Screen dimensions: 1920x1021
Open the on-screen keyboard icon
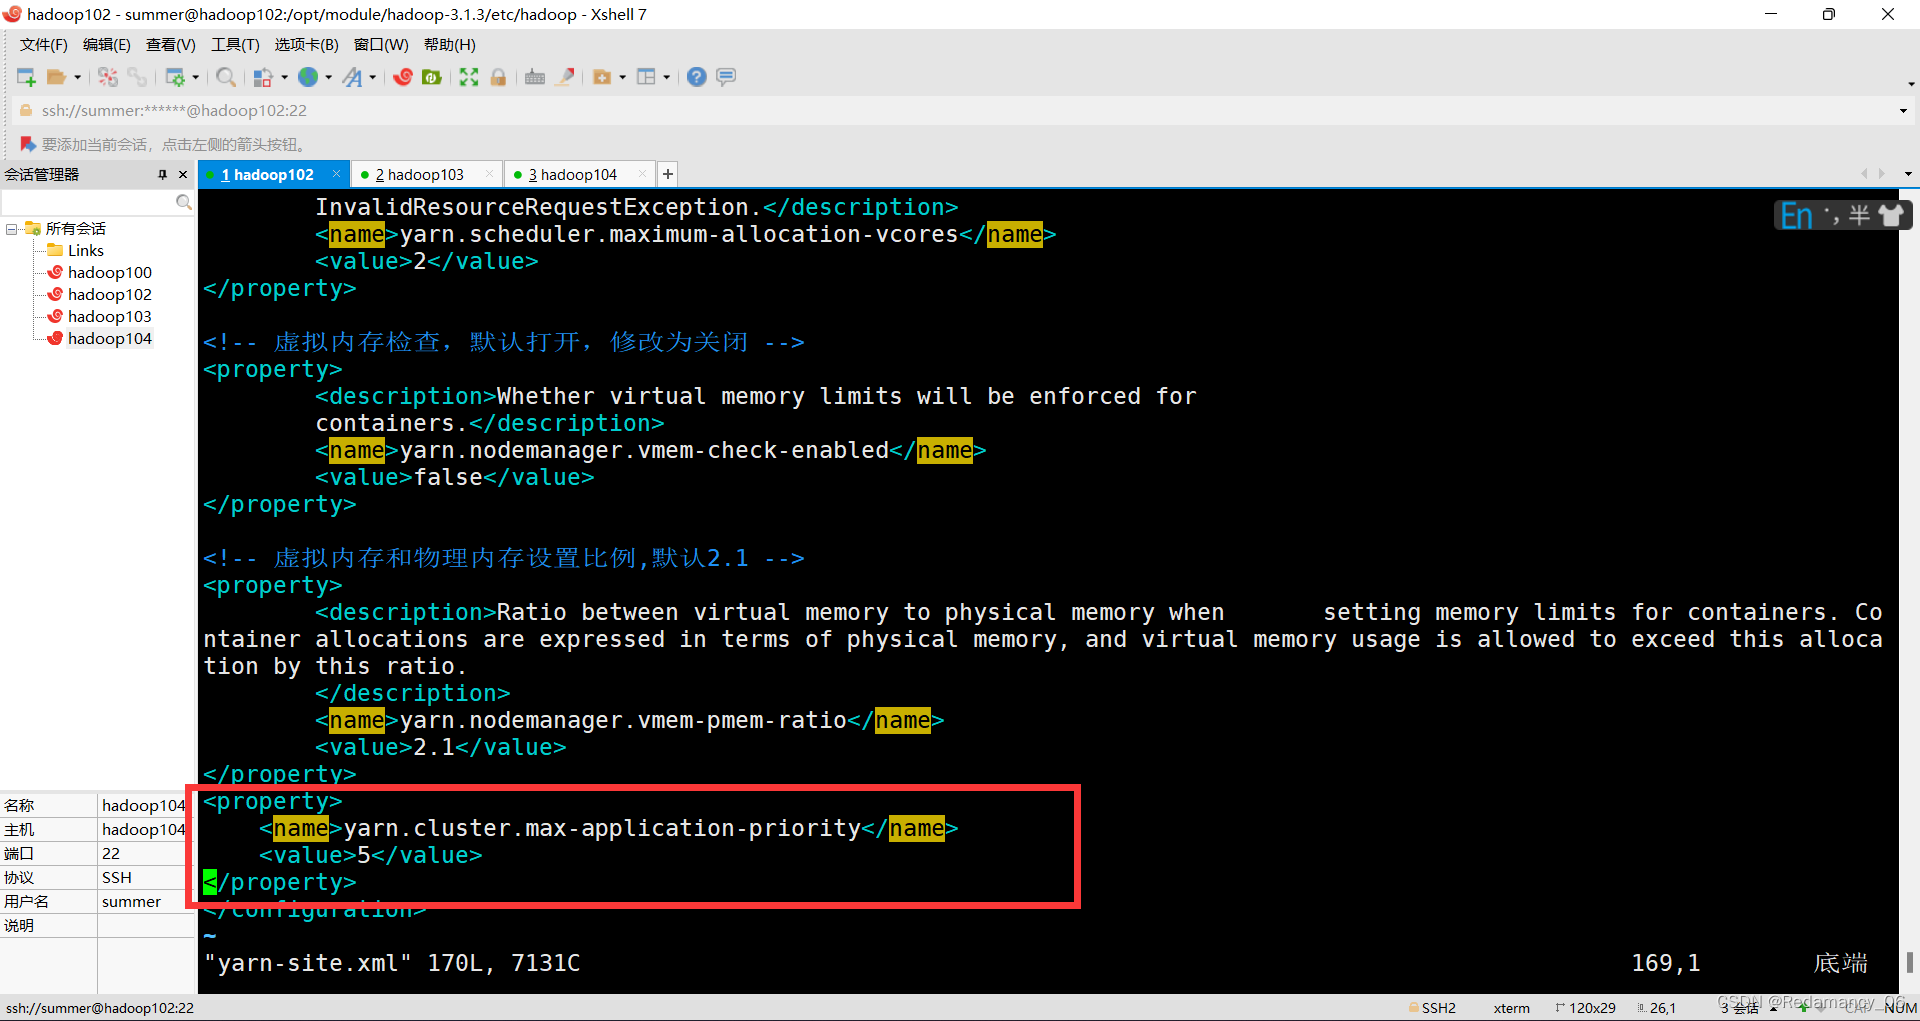[x=534, y=77]
